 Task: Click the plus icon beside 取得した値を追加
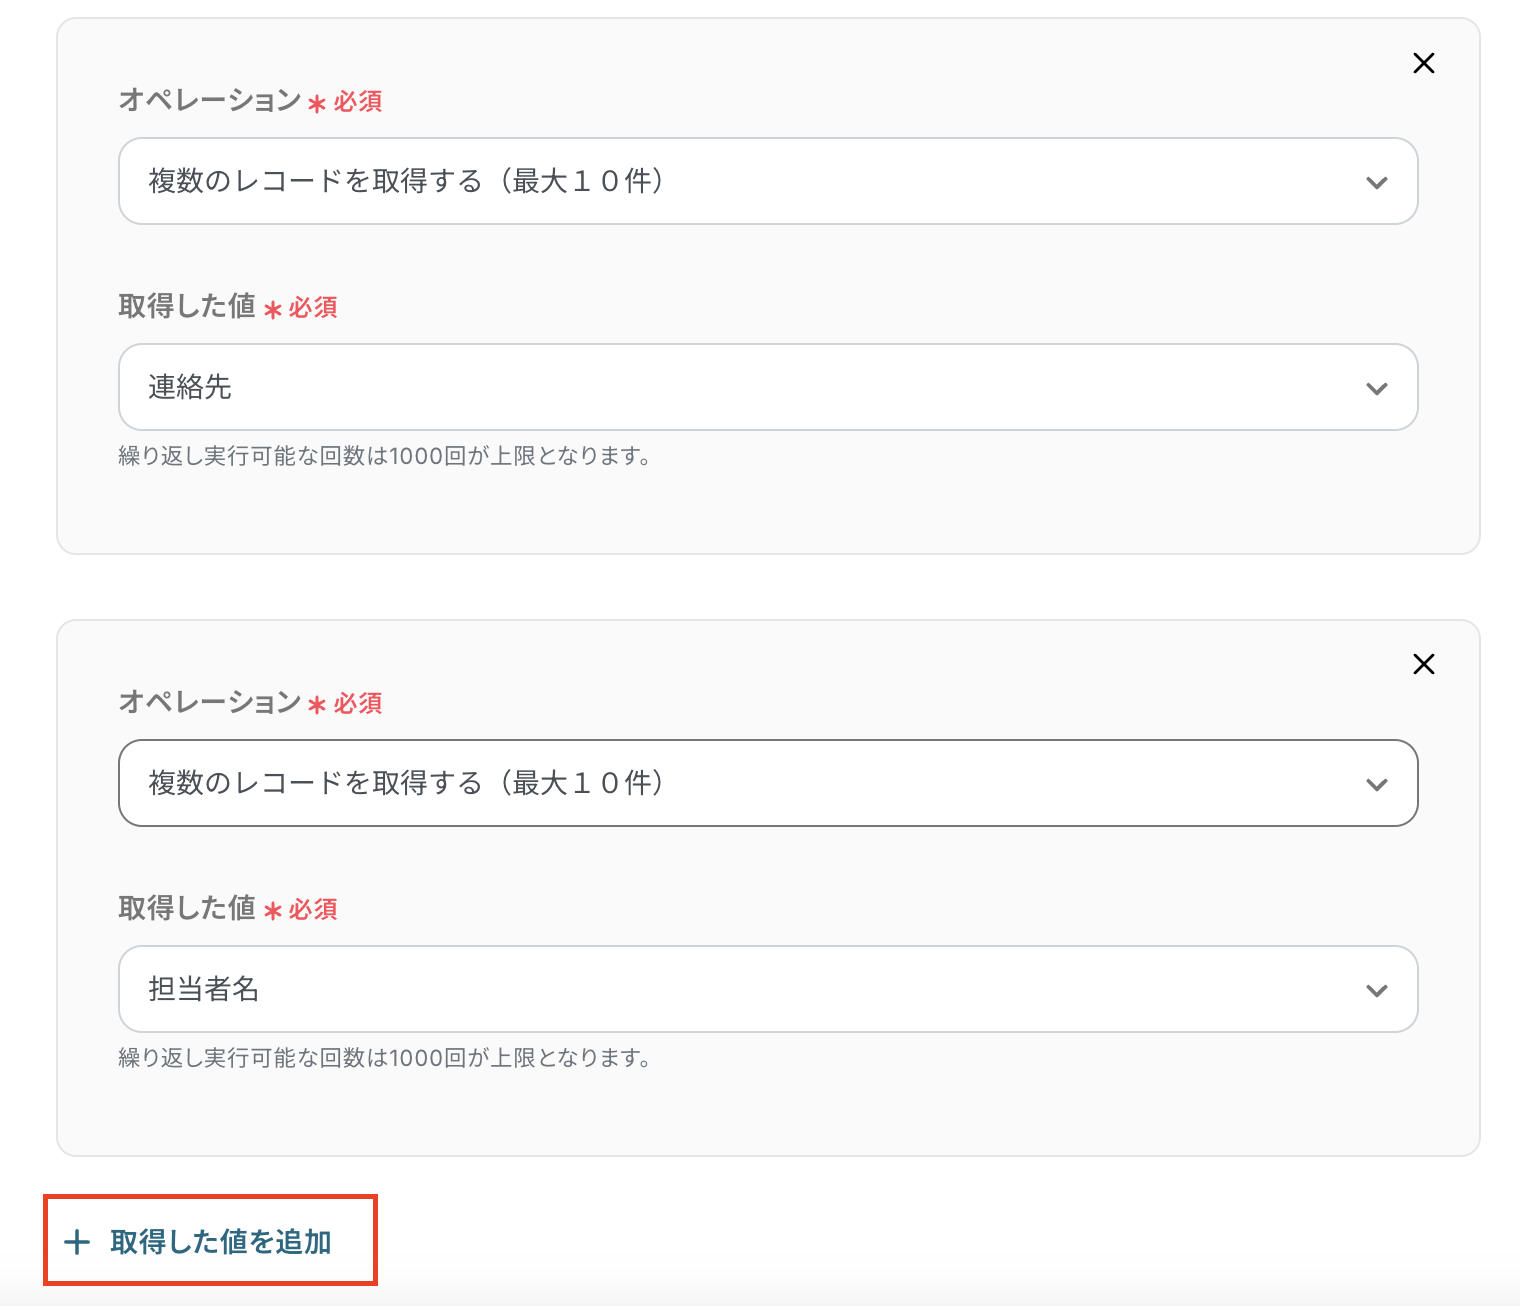tap(77, 1242)
